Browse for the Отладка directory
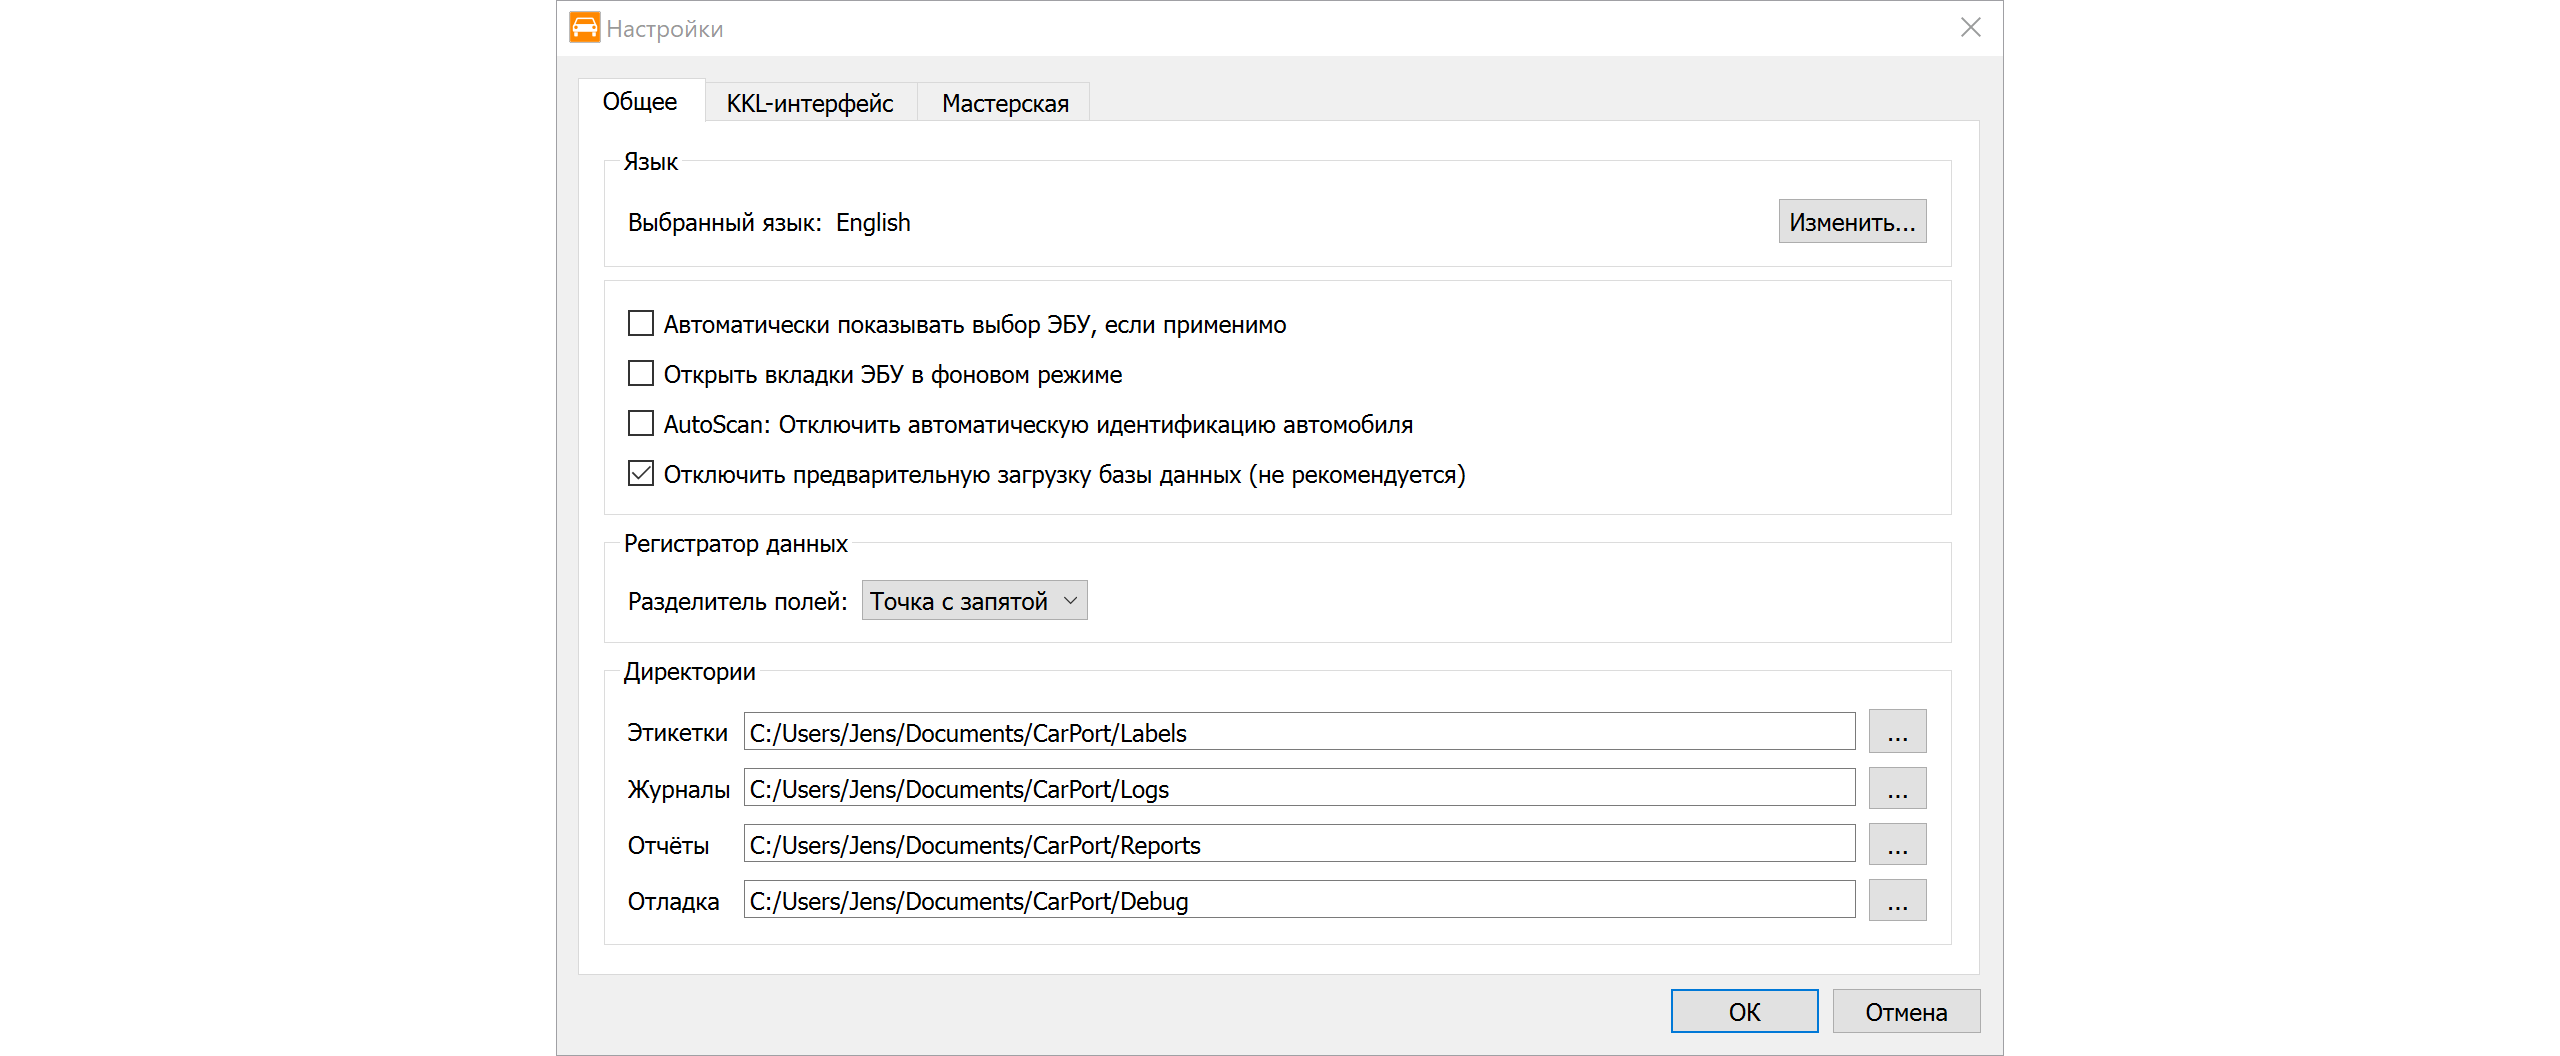Screen dimensions: 2560x1056 1897,901
